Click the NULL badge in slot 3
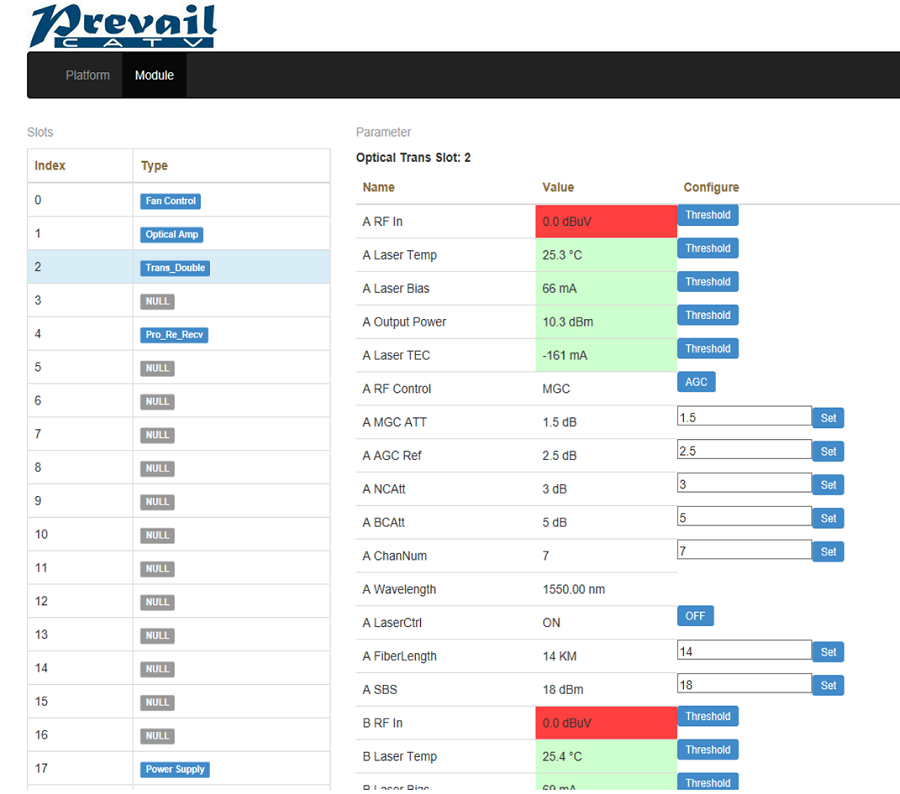Viewport: 900px width, 794px height. click(157, 301)
